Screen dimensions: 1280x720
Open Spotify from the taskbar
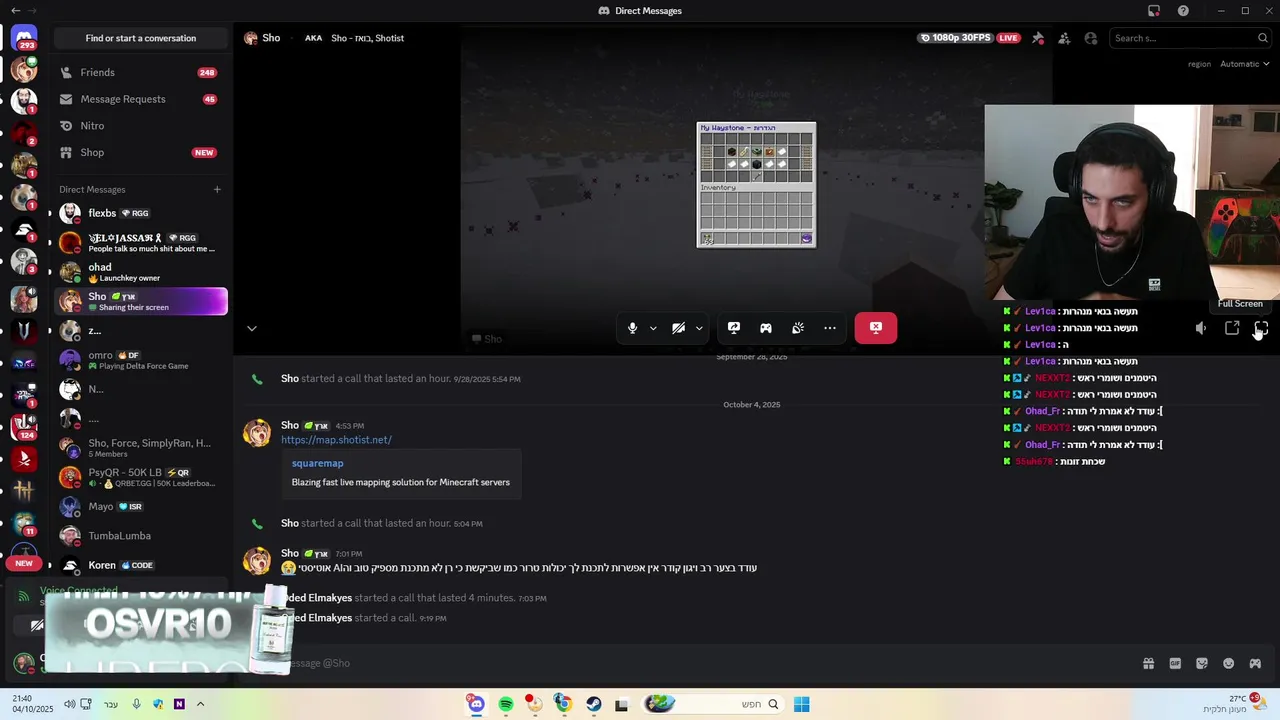[x=506, y=704]
